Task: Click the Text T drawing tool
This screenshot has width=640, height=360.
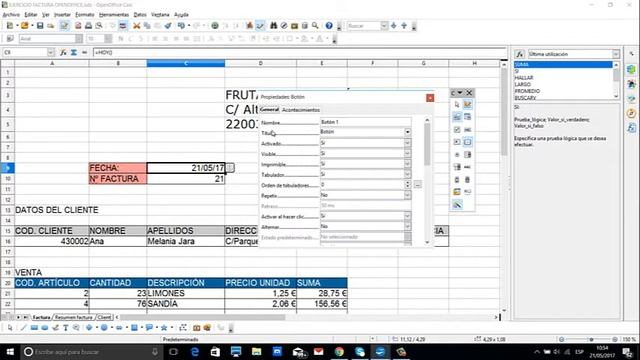Action: pyautogui.click(x=66, y=328)
